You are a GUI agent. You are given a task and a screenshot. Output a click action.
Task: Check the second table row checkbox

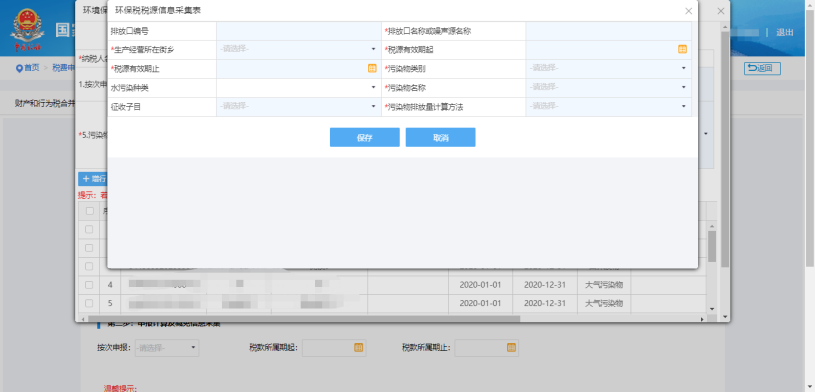(89, 247)
